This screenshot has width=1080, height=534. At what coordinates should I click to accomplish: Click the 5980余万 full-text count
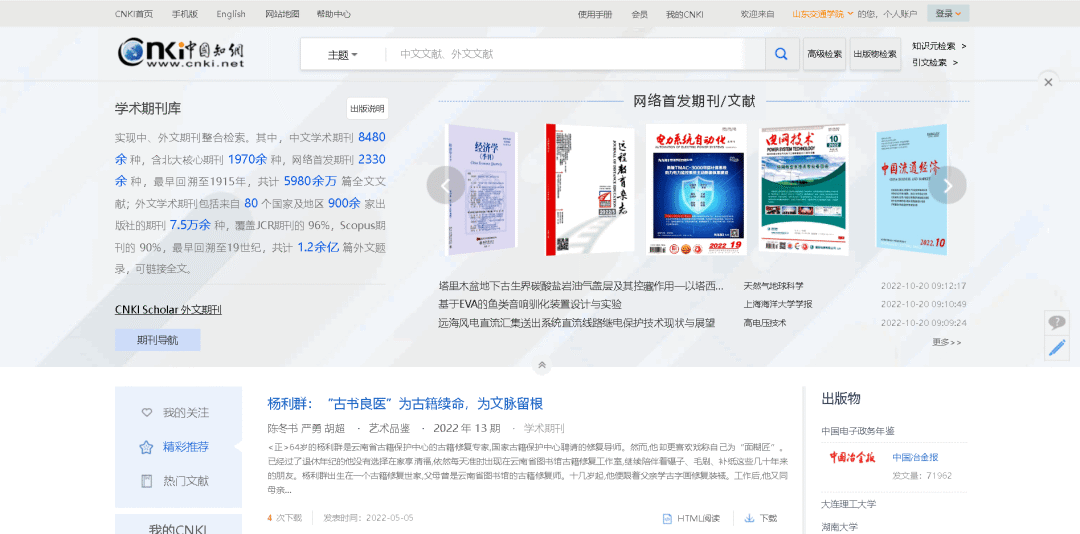(x=310, y=182)
